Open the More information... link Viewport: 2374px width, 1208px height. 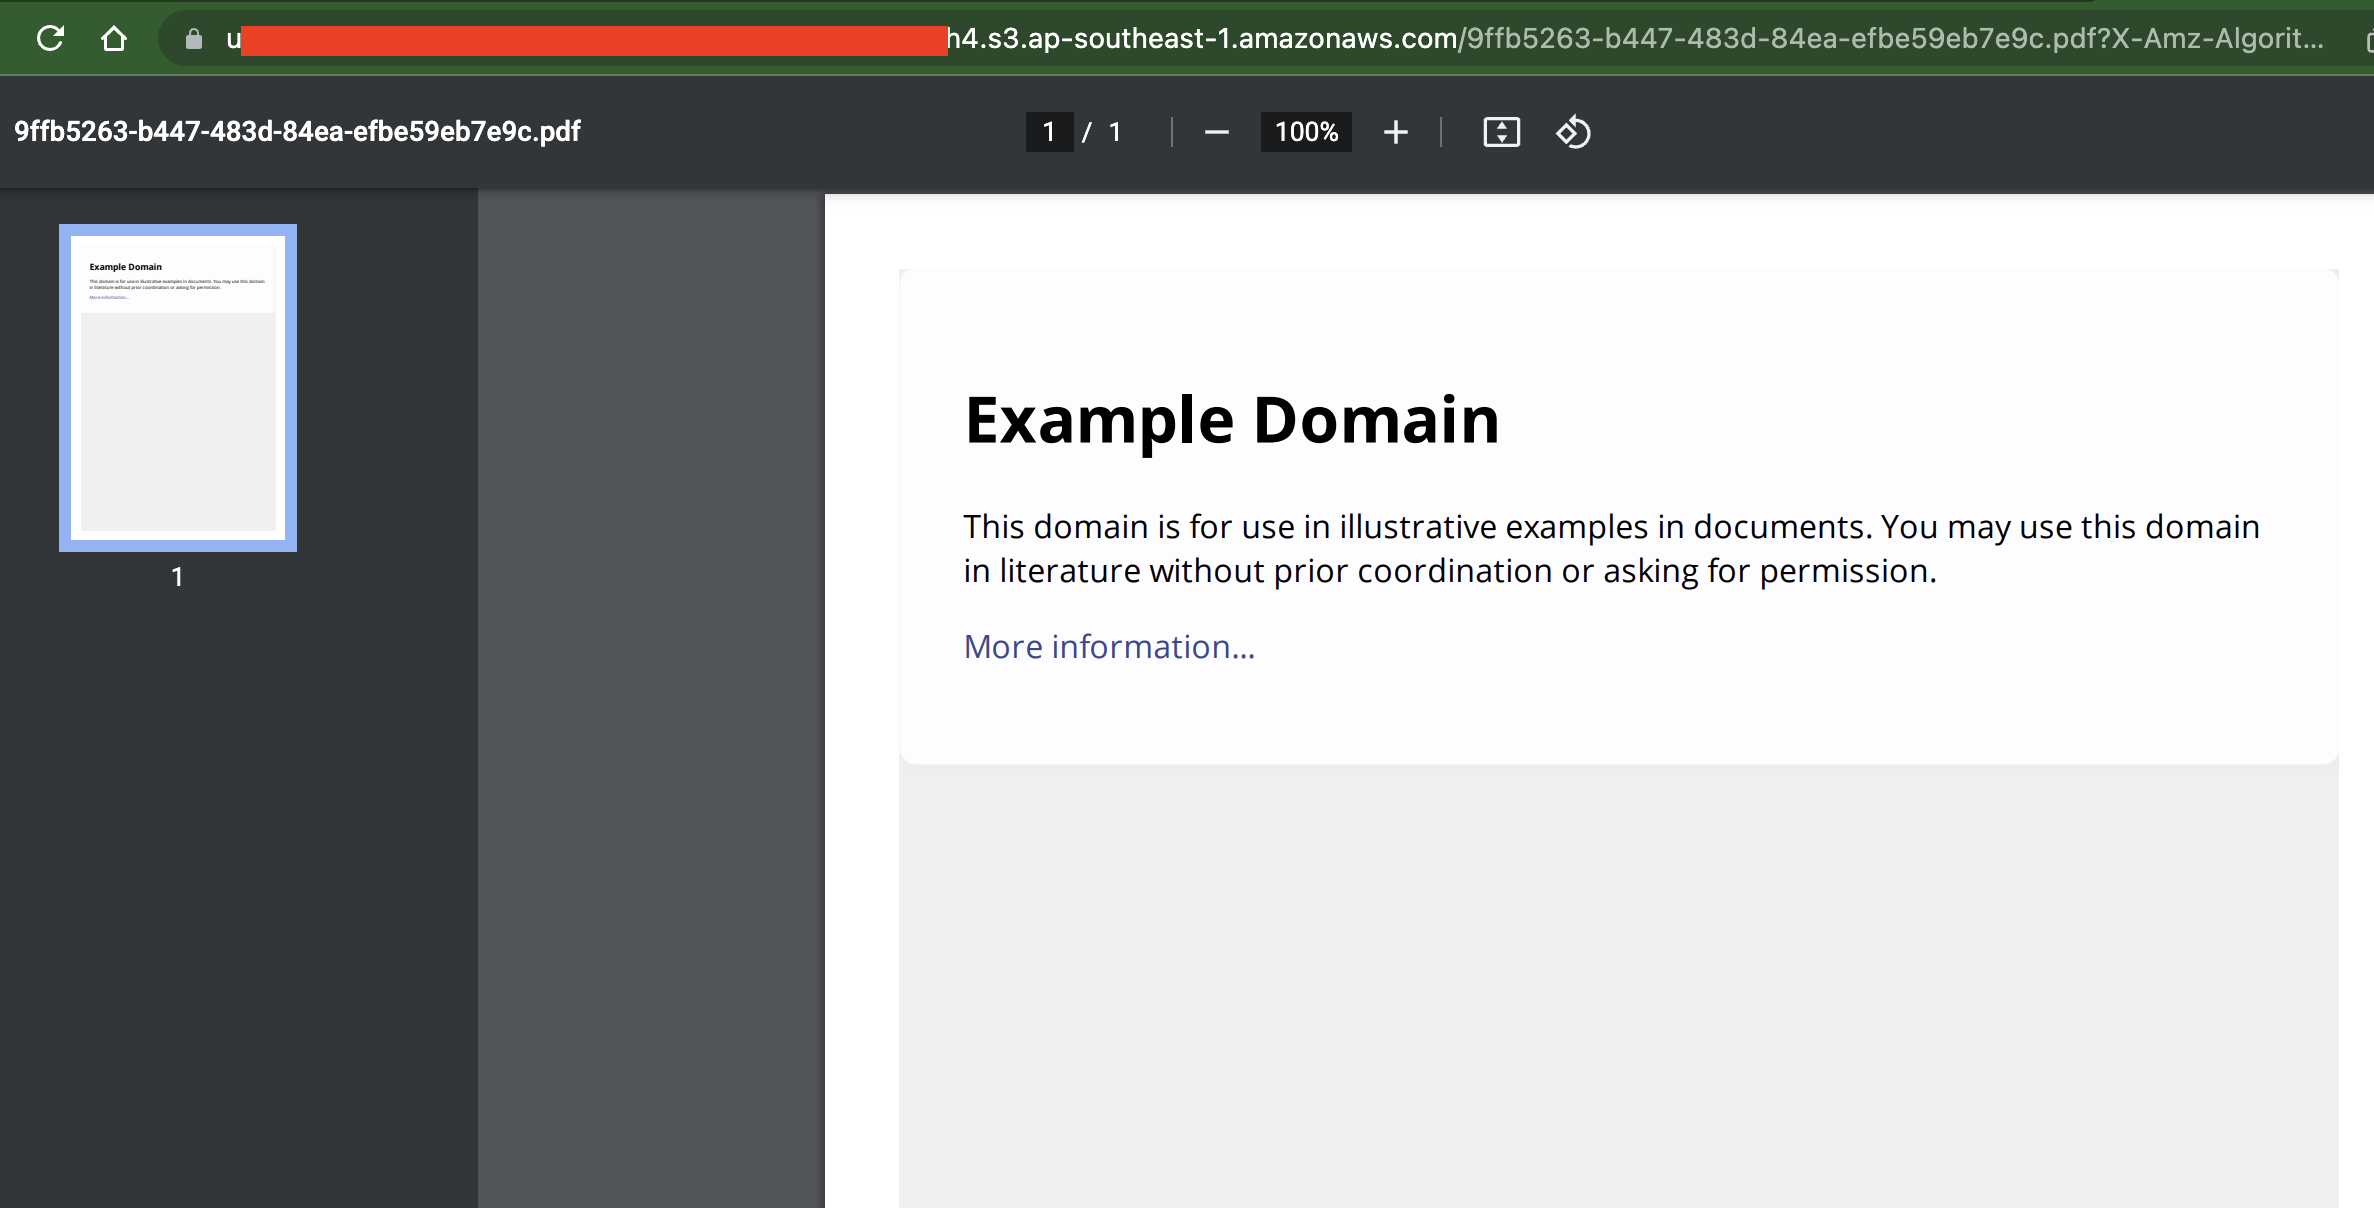point(1109,647)
